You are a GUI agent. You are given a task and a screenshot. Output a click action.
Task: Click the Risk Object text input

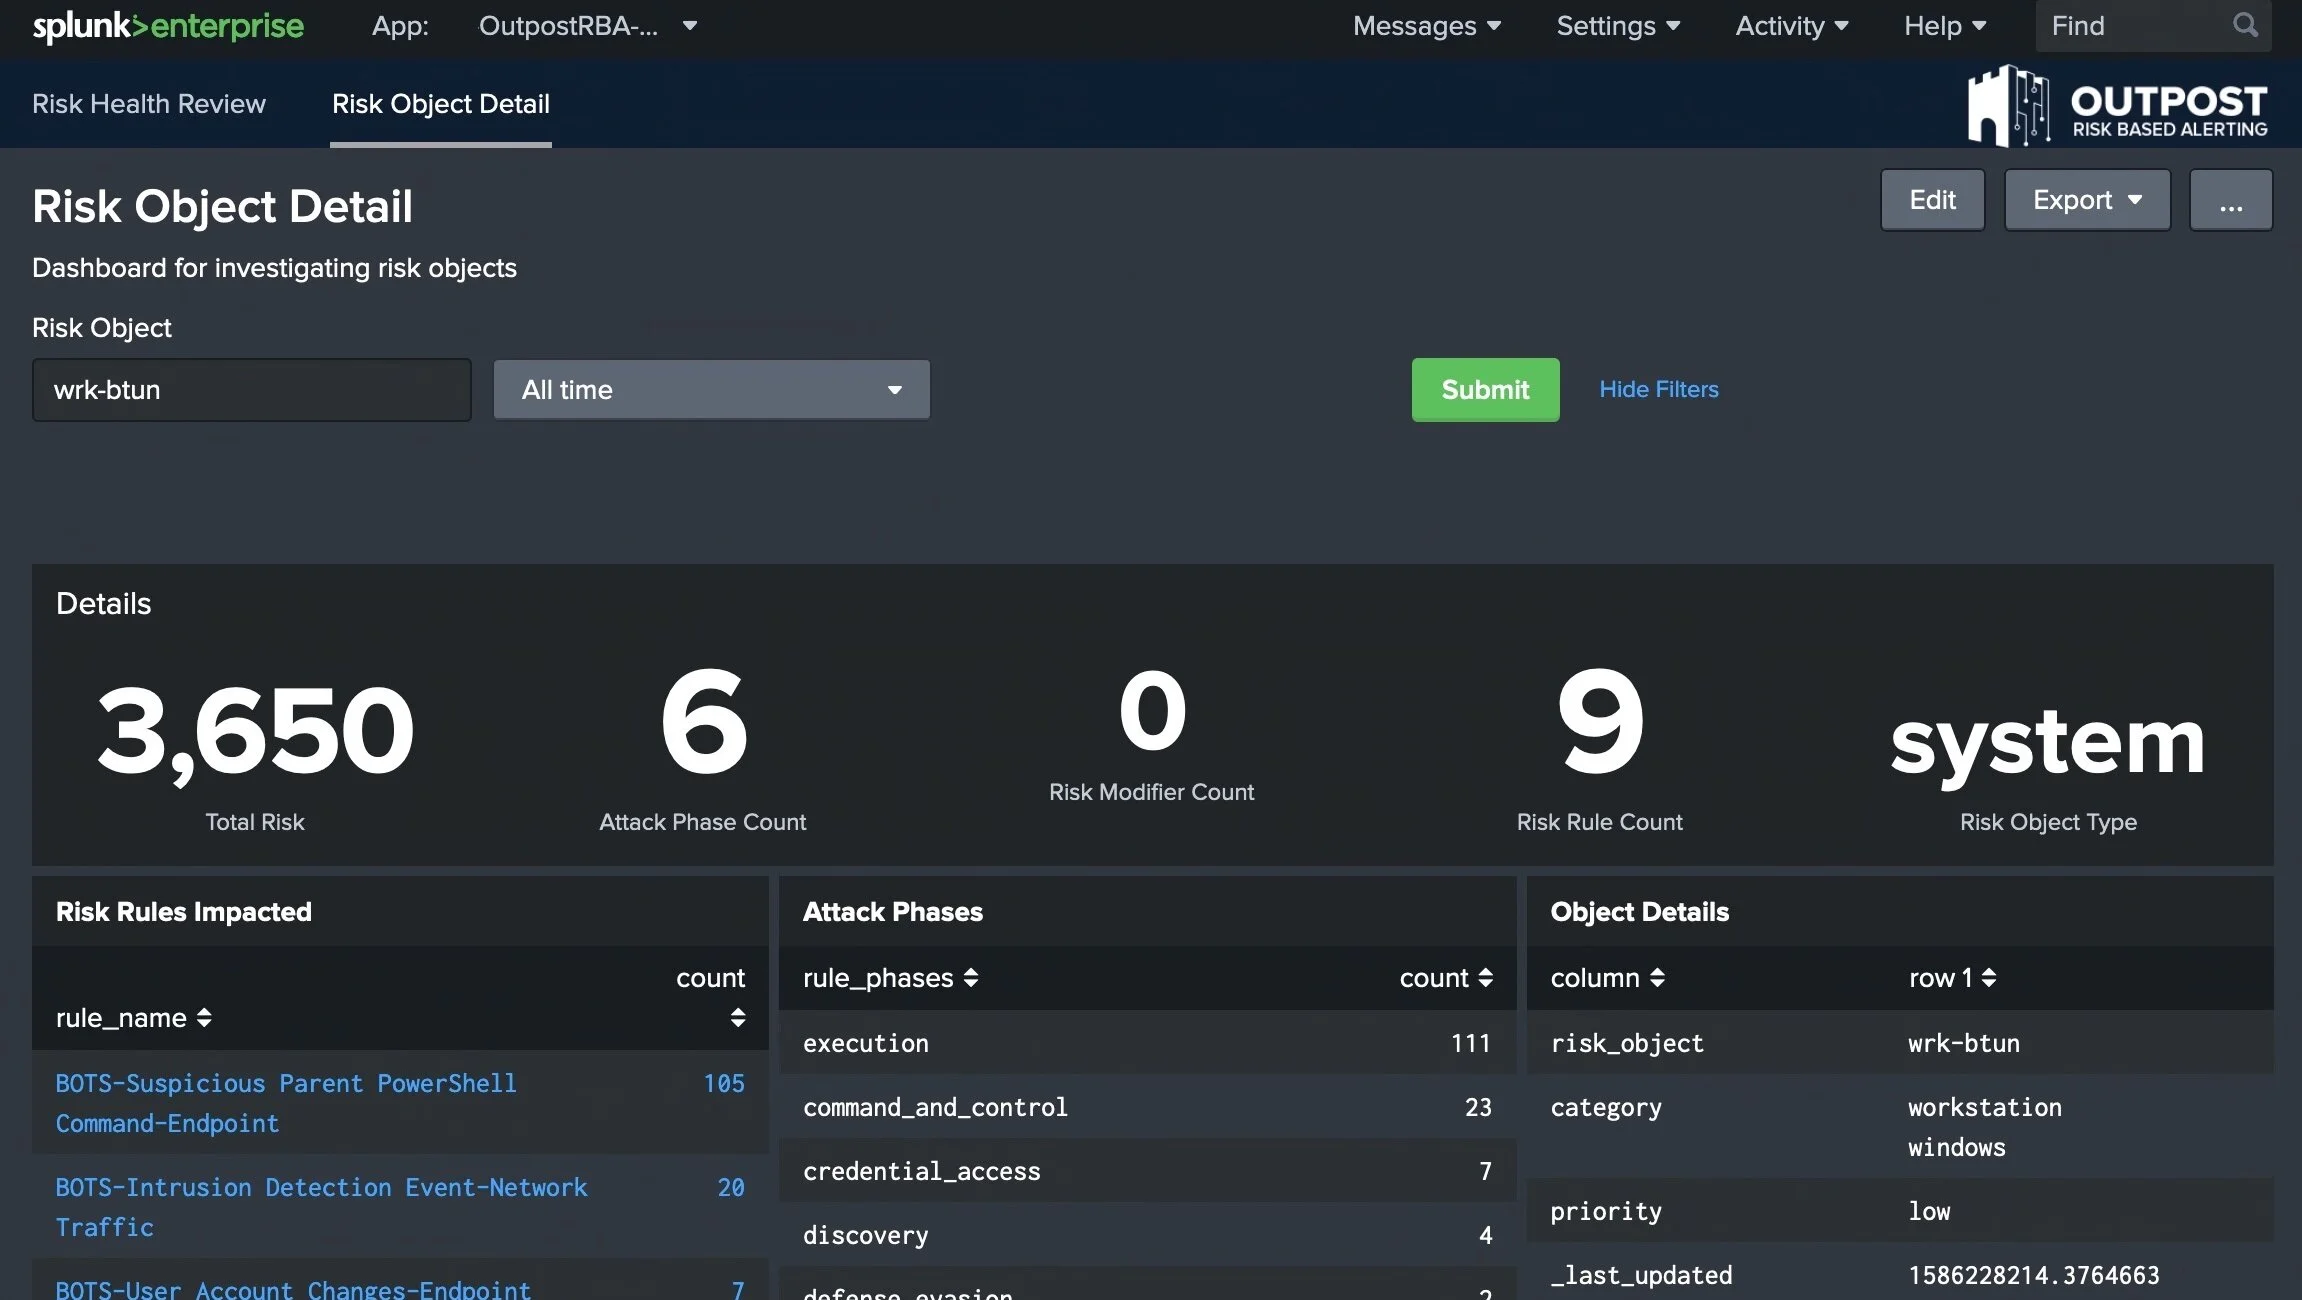[251, 390]
